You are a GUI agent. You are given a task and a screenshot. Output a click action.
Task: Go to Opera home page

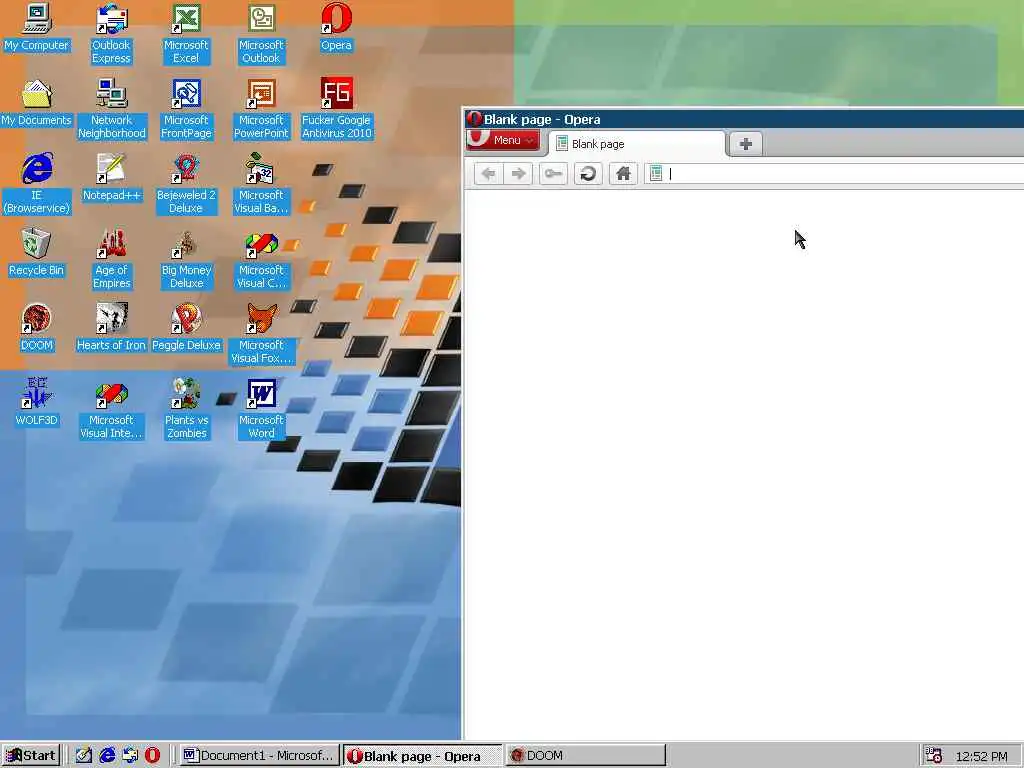pyautogui.click(x=623, y=174)
